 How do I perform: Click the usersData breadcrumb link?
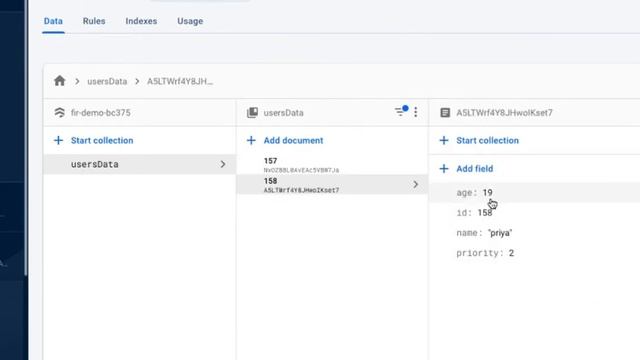(x=107, y=81)
